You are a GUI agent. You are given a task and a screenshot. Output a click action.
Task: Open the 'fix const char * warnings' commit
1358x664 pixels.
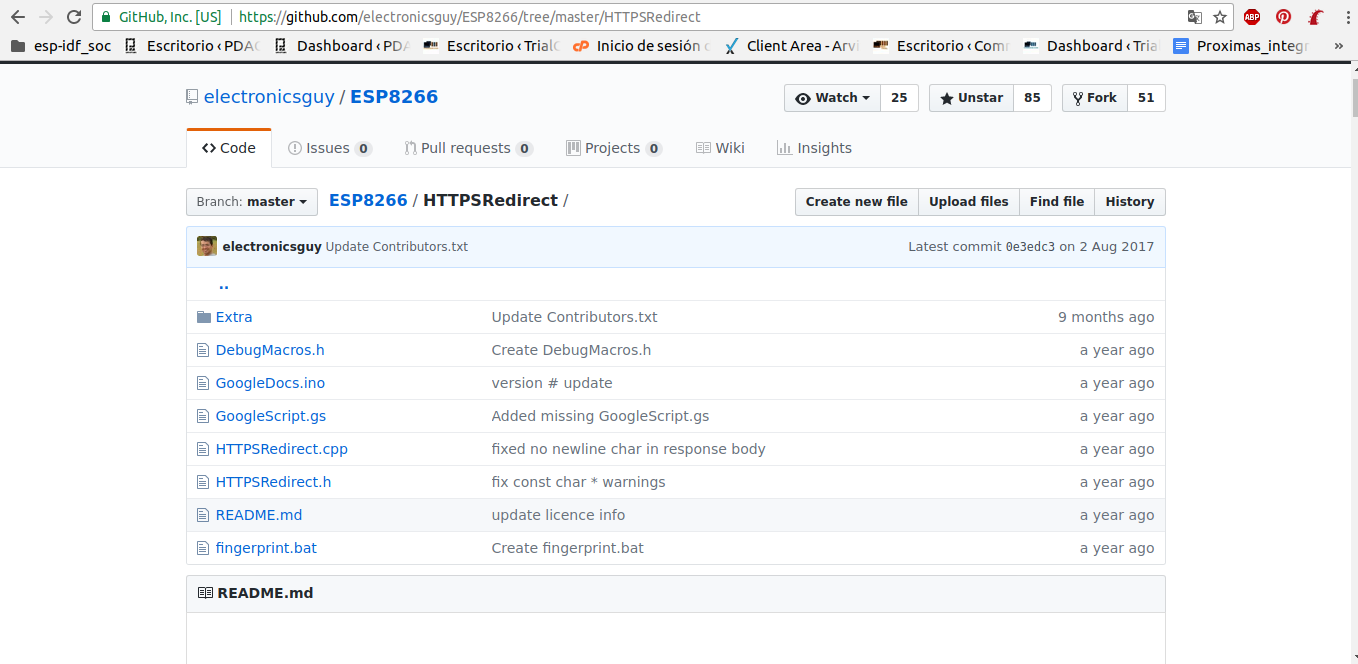(x=578, y=482)
